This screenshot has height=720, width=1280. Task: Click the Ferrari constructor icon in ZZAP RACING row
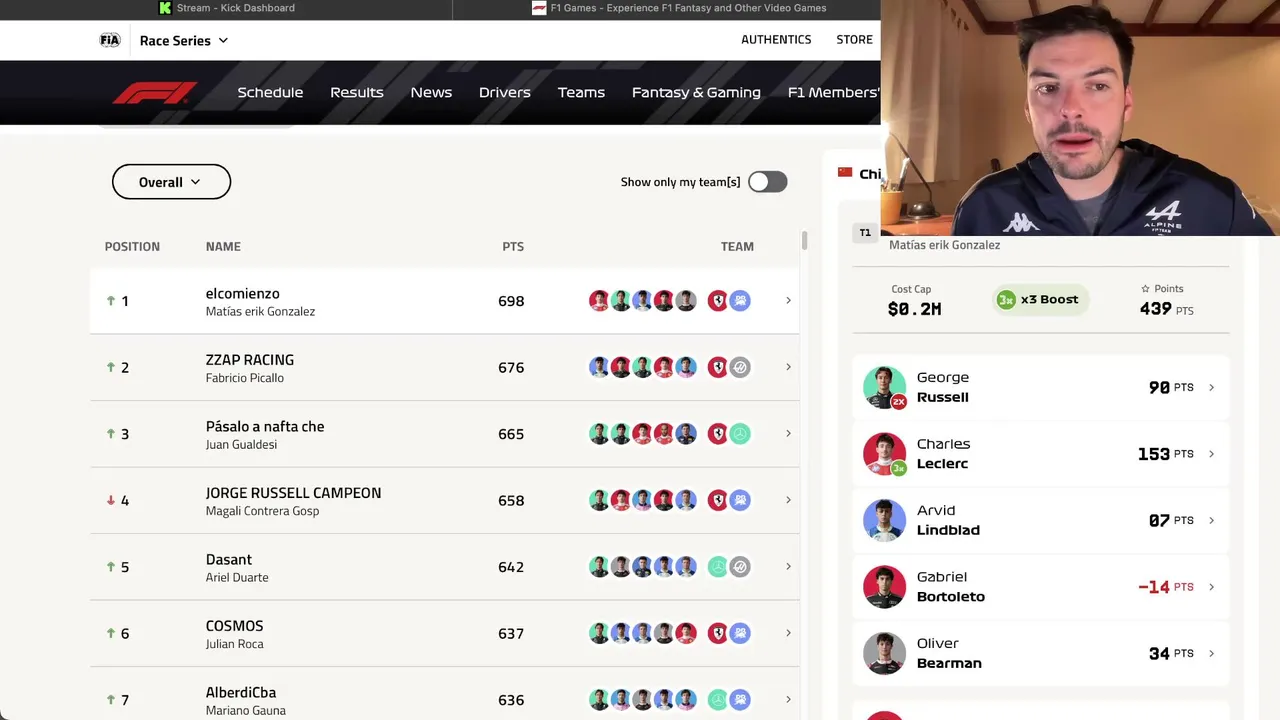(x=718, y=367)
